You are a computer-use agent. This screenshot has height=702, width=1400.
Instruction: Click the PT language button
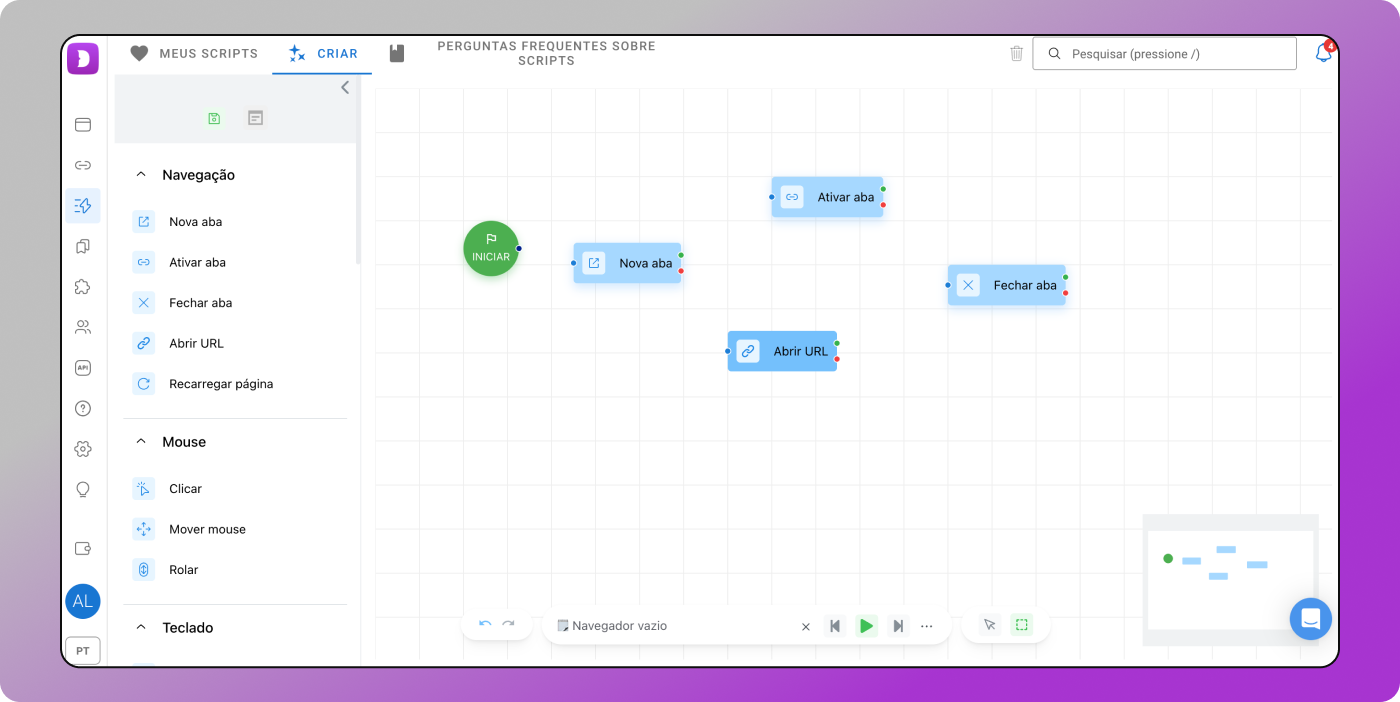pos(83,651)
